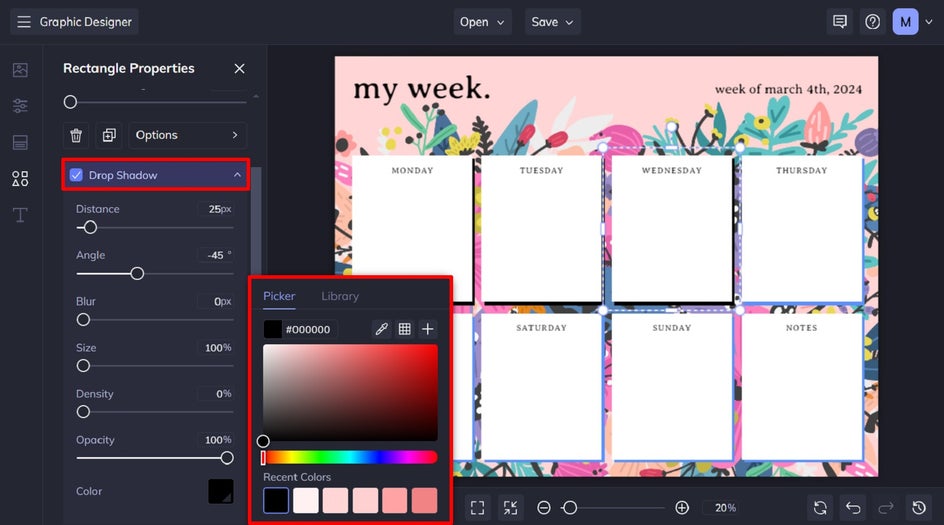The height and width of the screenshot is (525, 944).
Task: Switch to the Picker tab
Action: [279, 296]
